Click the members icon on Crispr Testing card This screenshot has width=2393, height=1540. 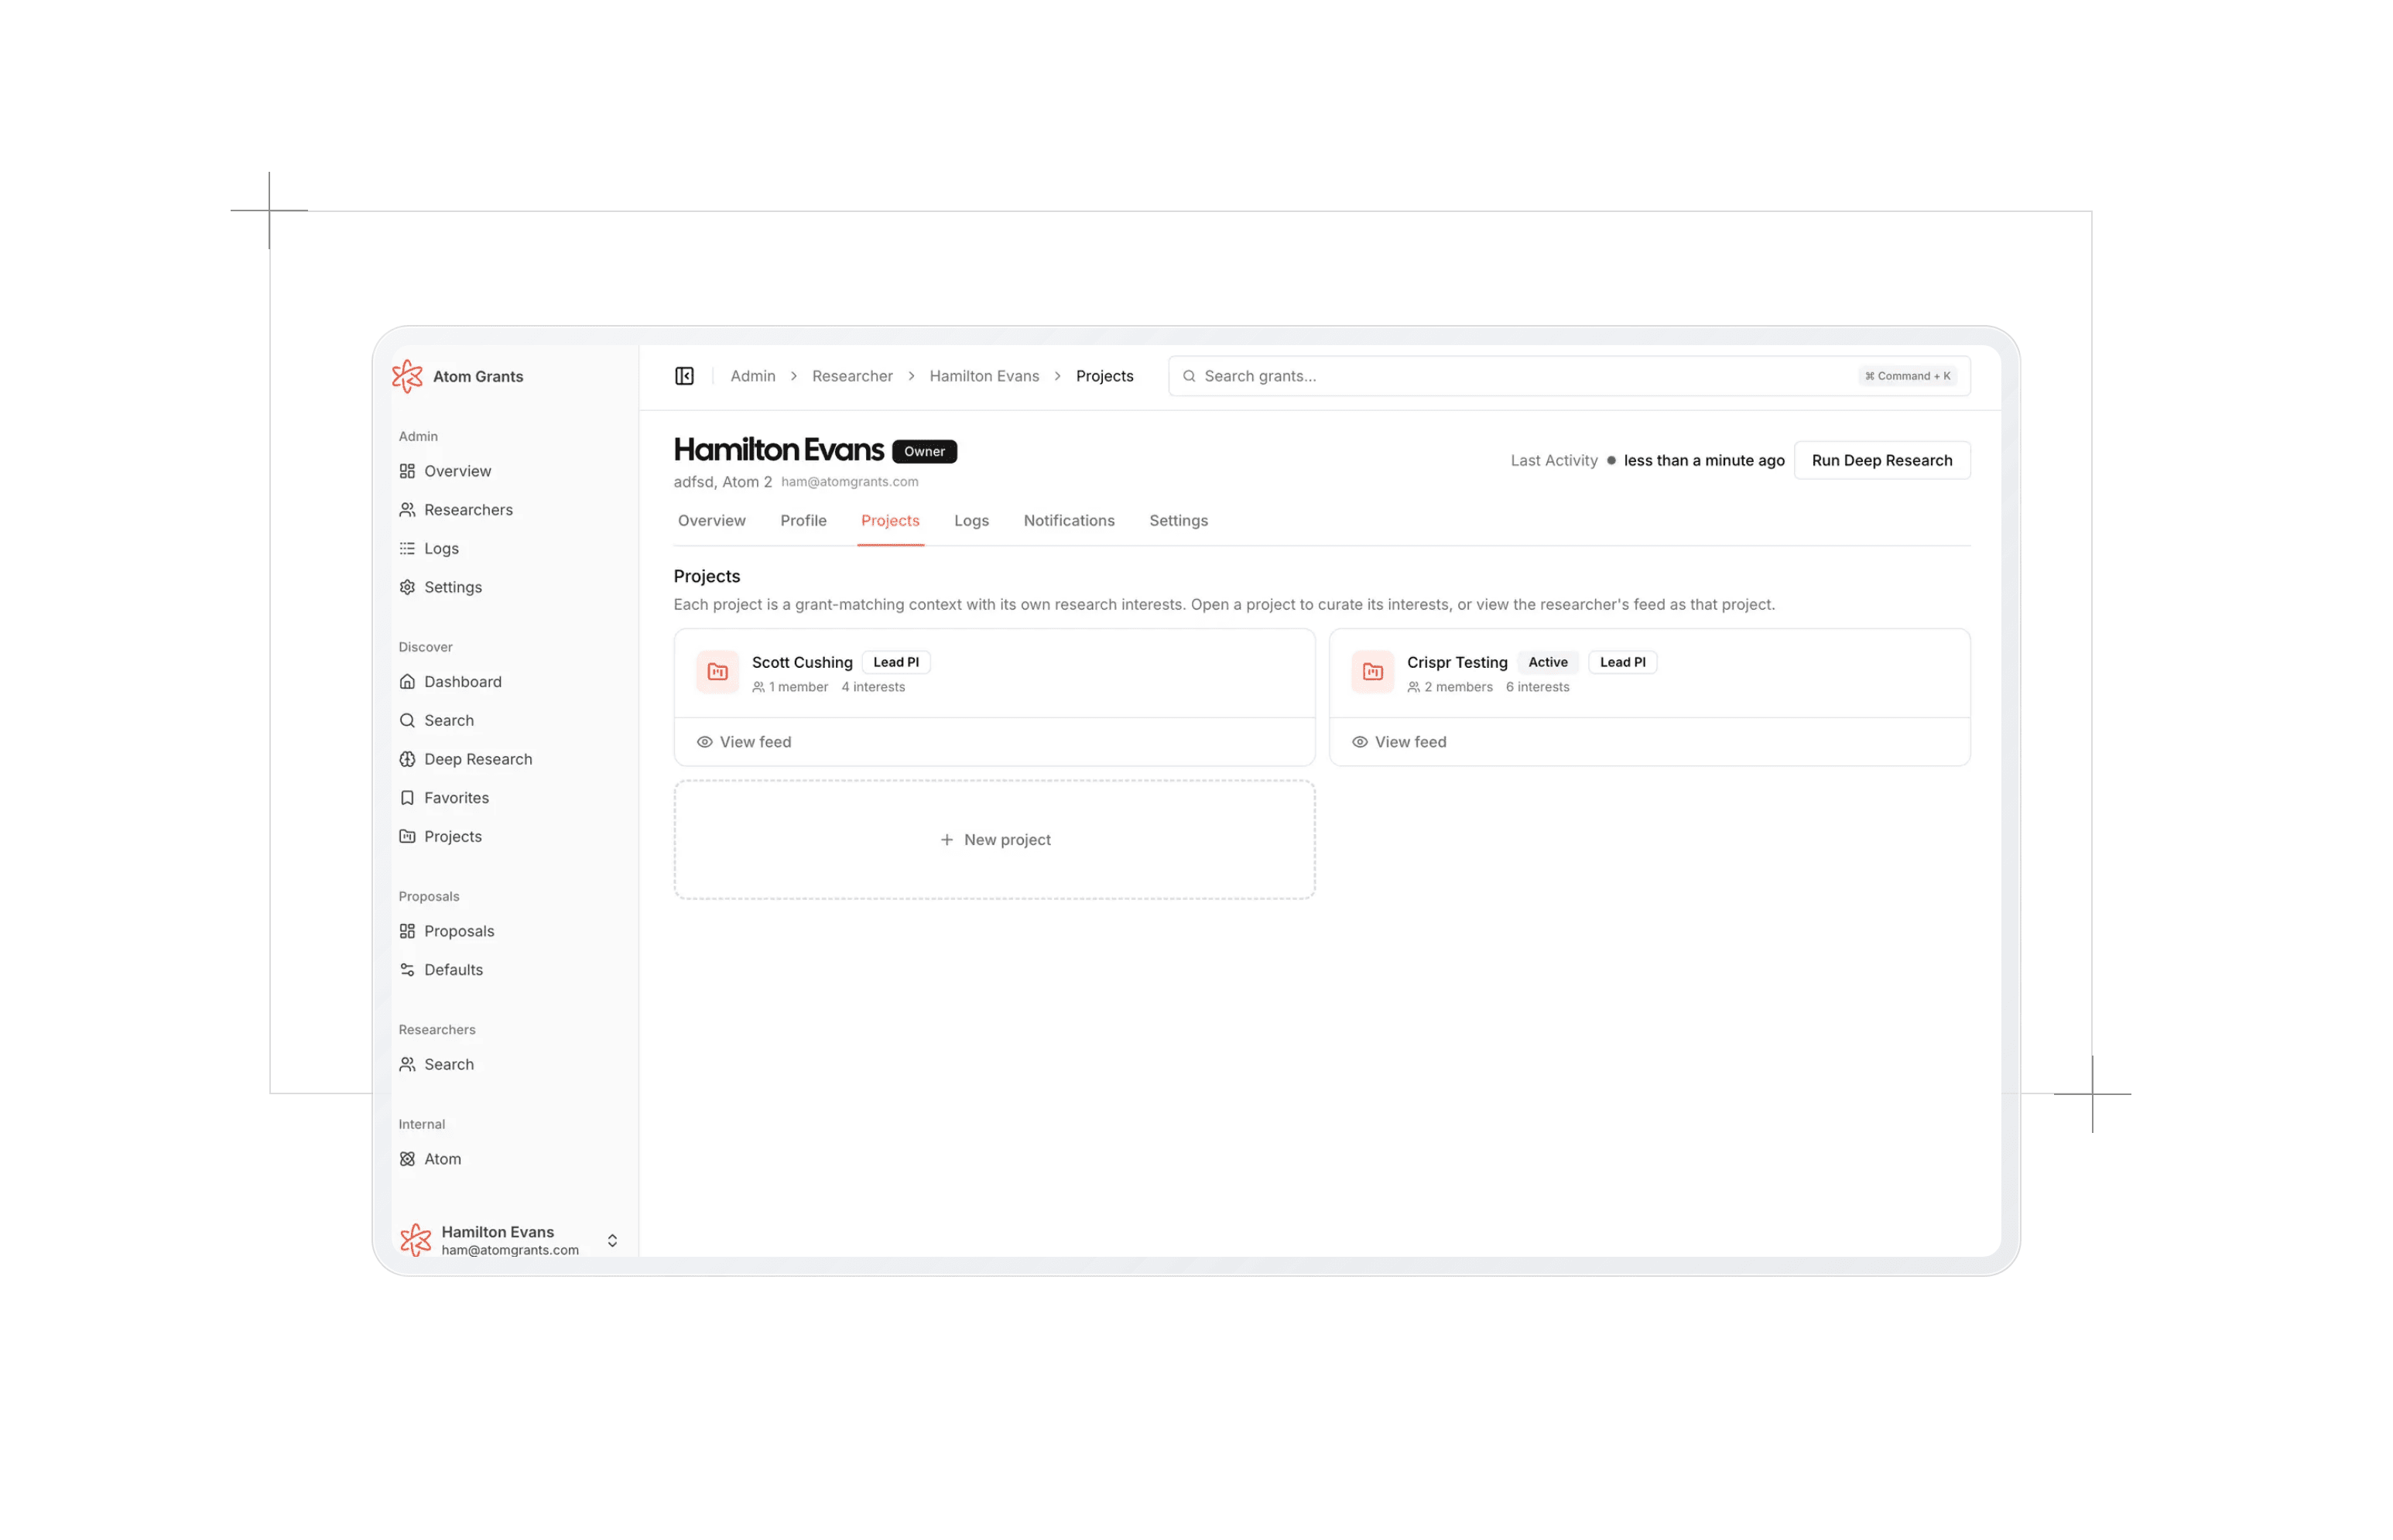[1414, 687]
